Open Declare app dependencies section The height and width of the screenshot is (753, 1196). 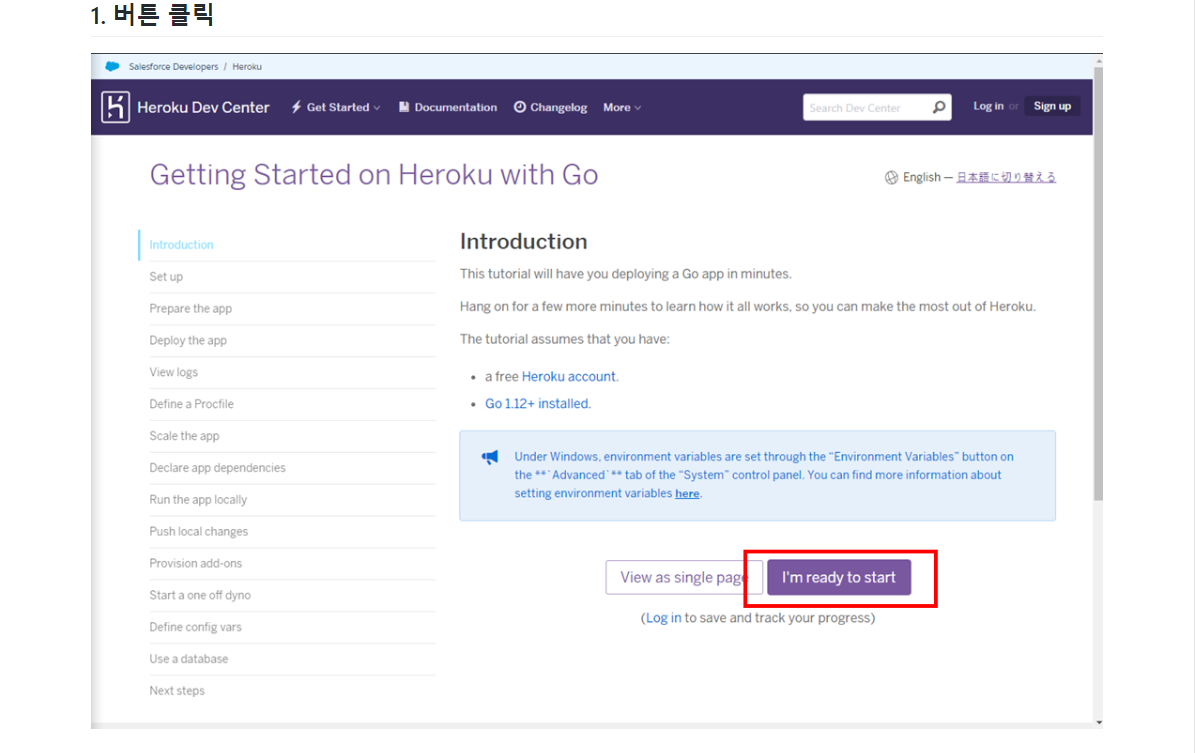click(217, 468)
